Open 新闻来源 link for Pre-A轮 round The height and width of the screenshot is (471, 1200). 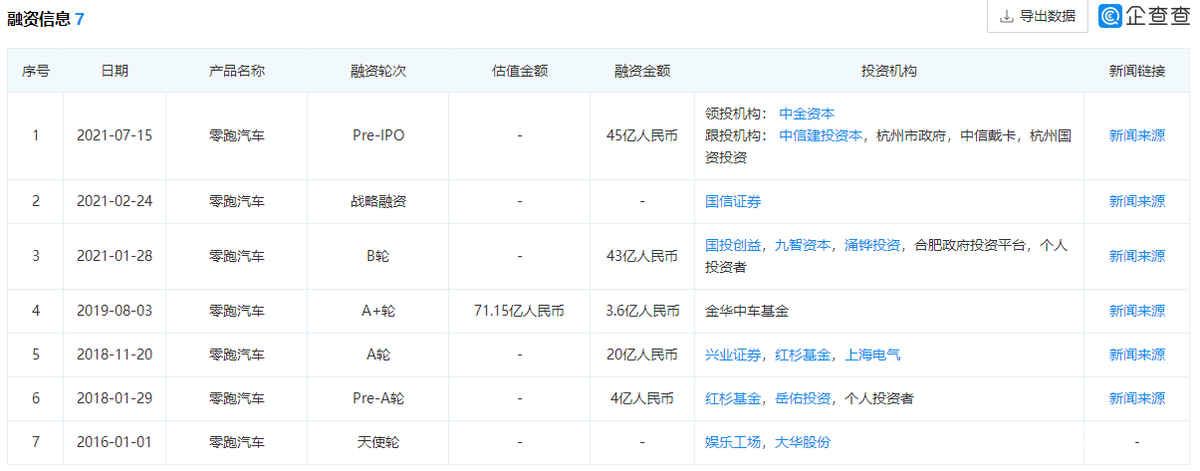click(1137, 398)
